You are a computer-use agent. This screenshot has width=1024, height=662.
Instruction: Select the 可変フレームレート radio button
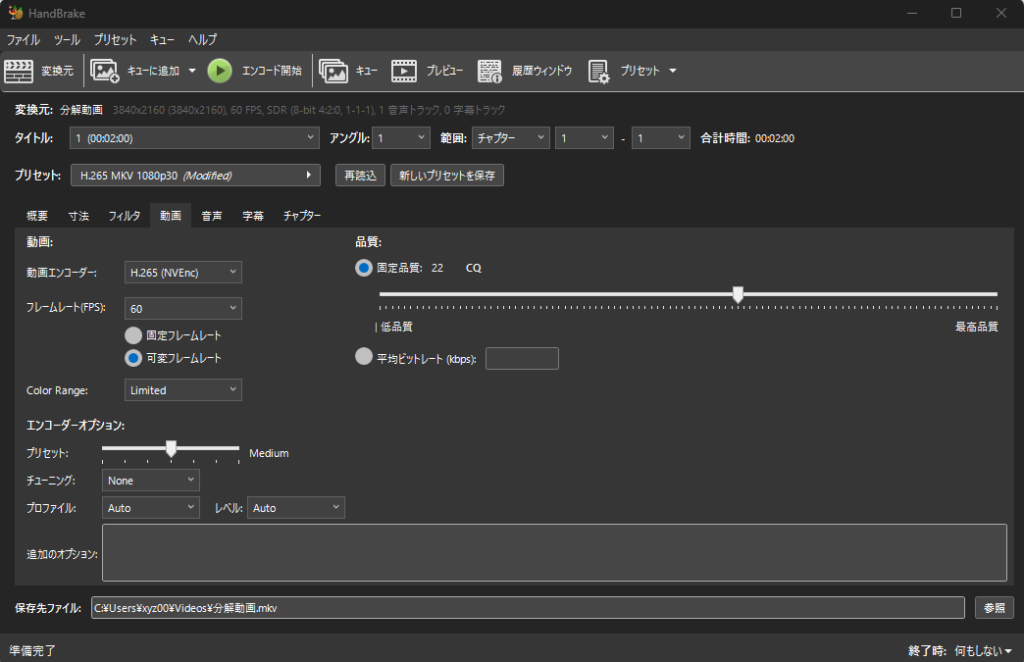click(133, 358)
